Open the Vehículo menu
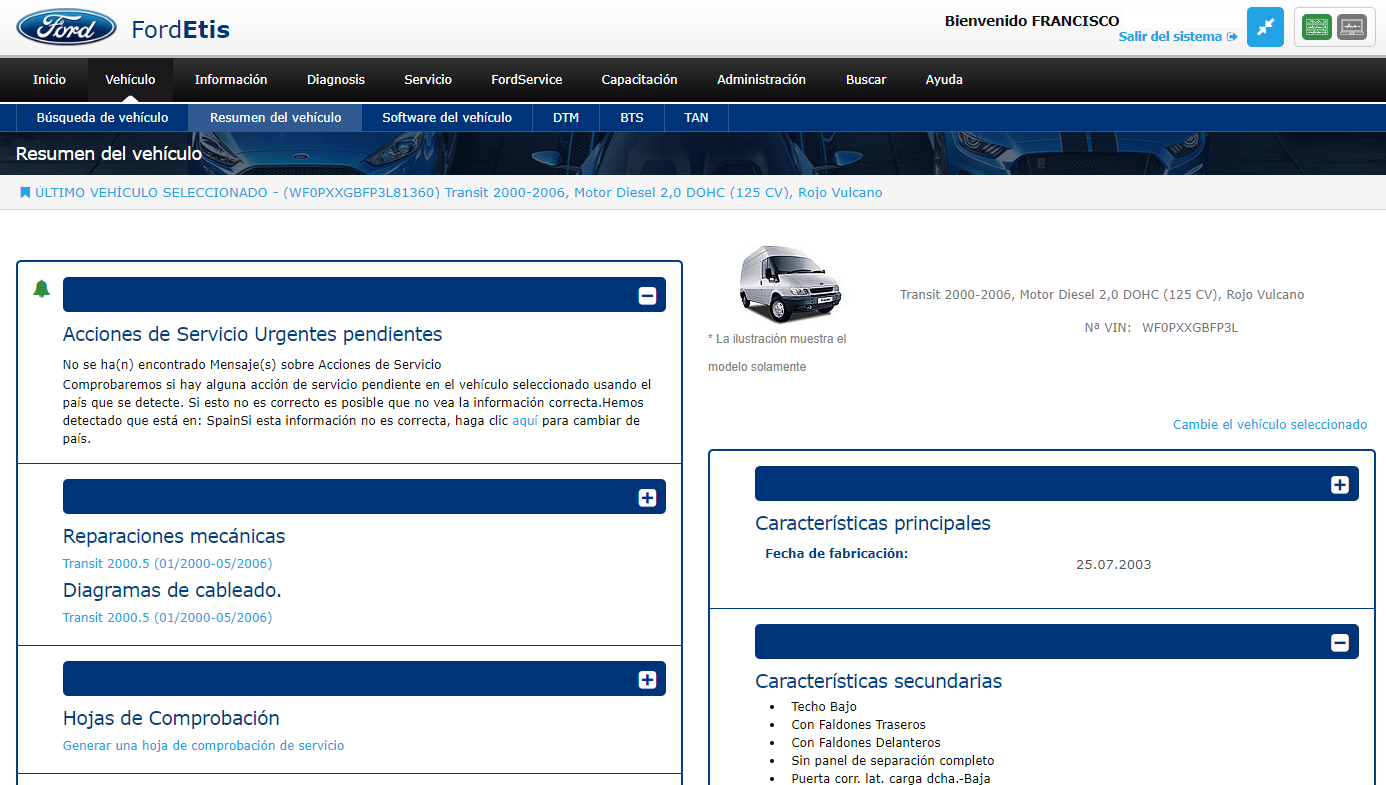The image size is (1386, 785). tap(130, 80)
